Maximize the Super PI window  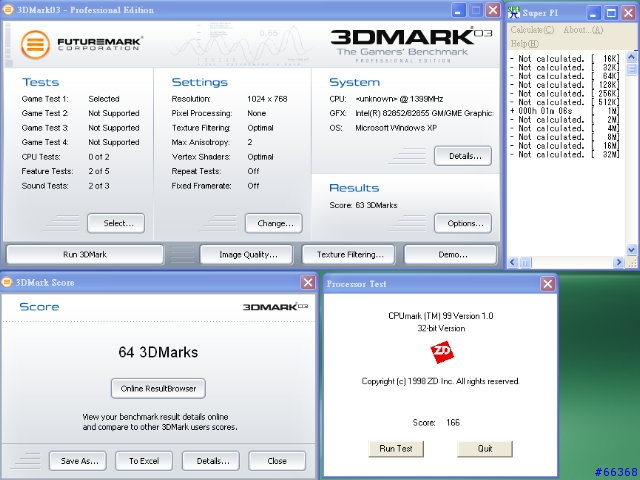tap(611, 13)
